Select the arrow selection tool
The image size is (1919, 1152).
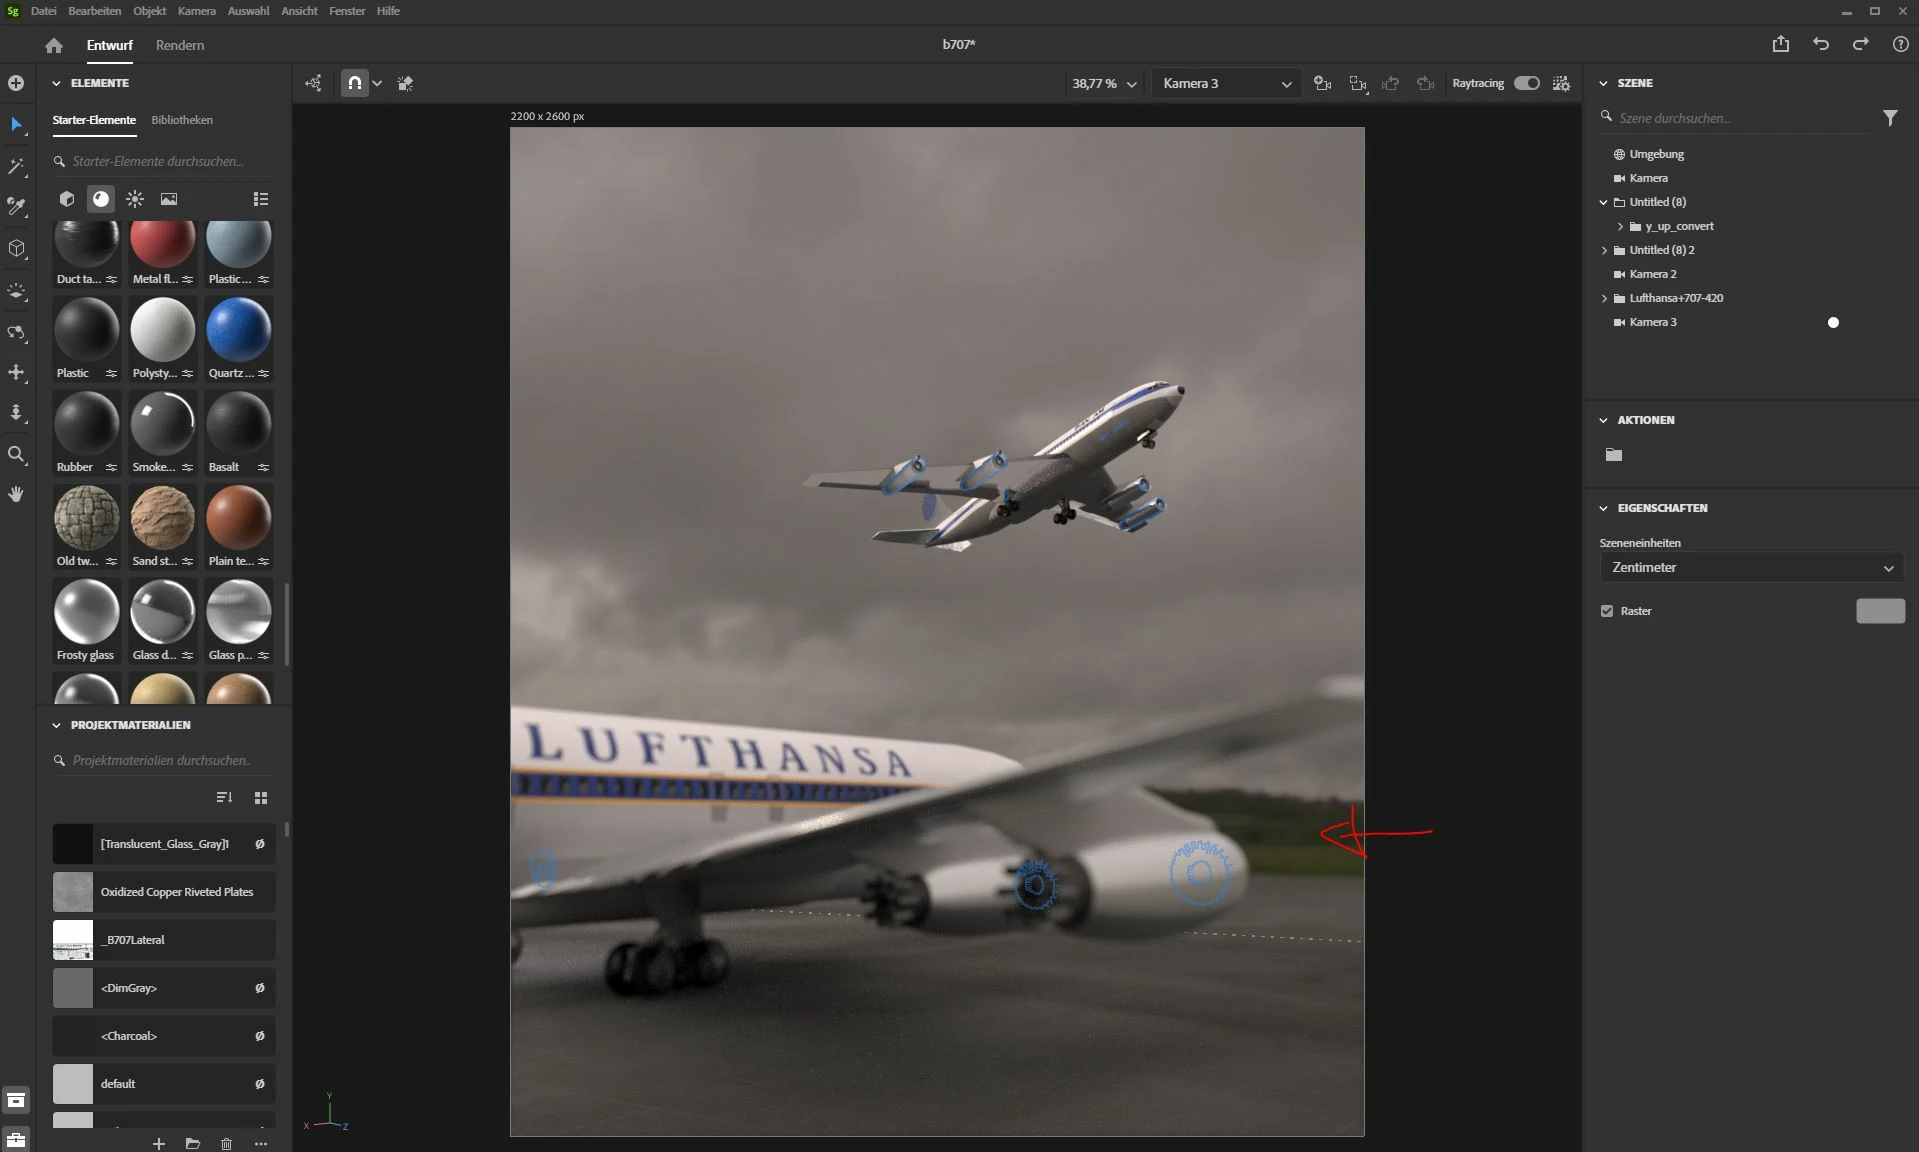[16, 124]
